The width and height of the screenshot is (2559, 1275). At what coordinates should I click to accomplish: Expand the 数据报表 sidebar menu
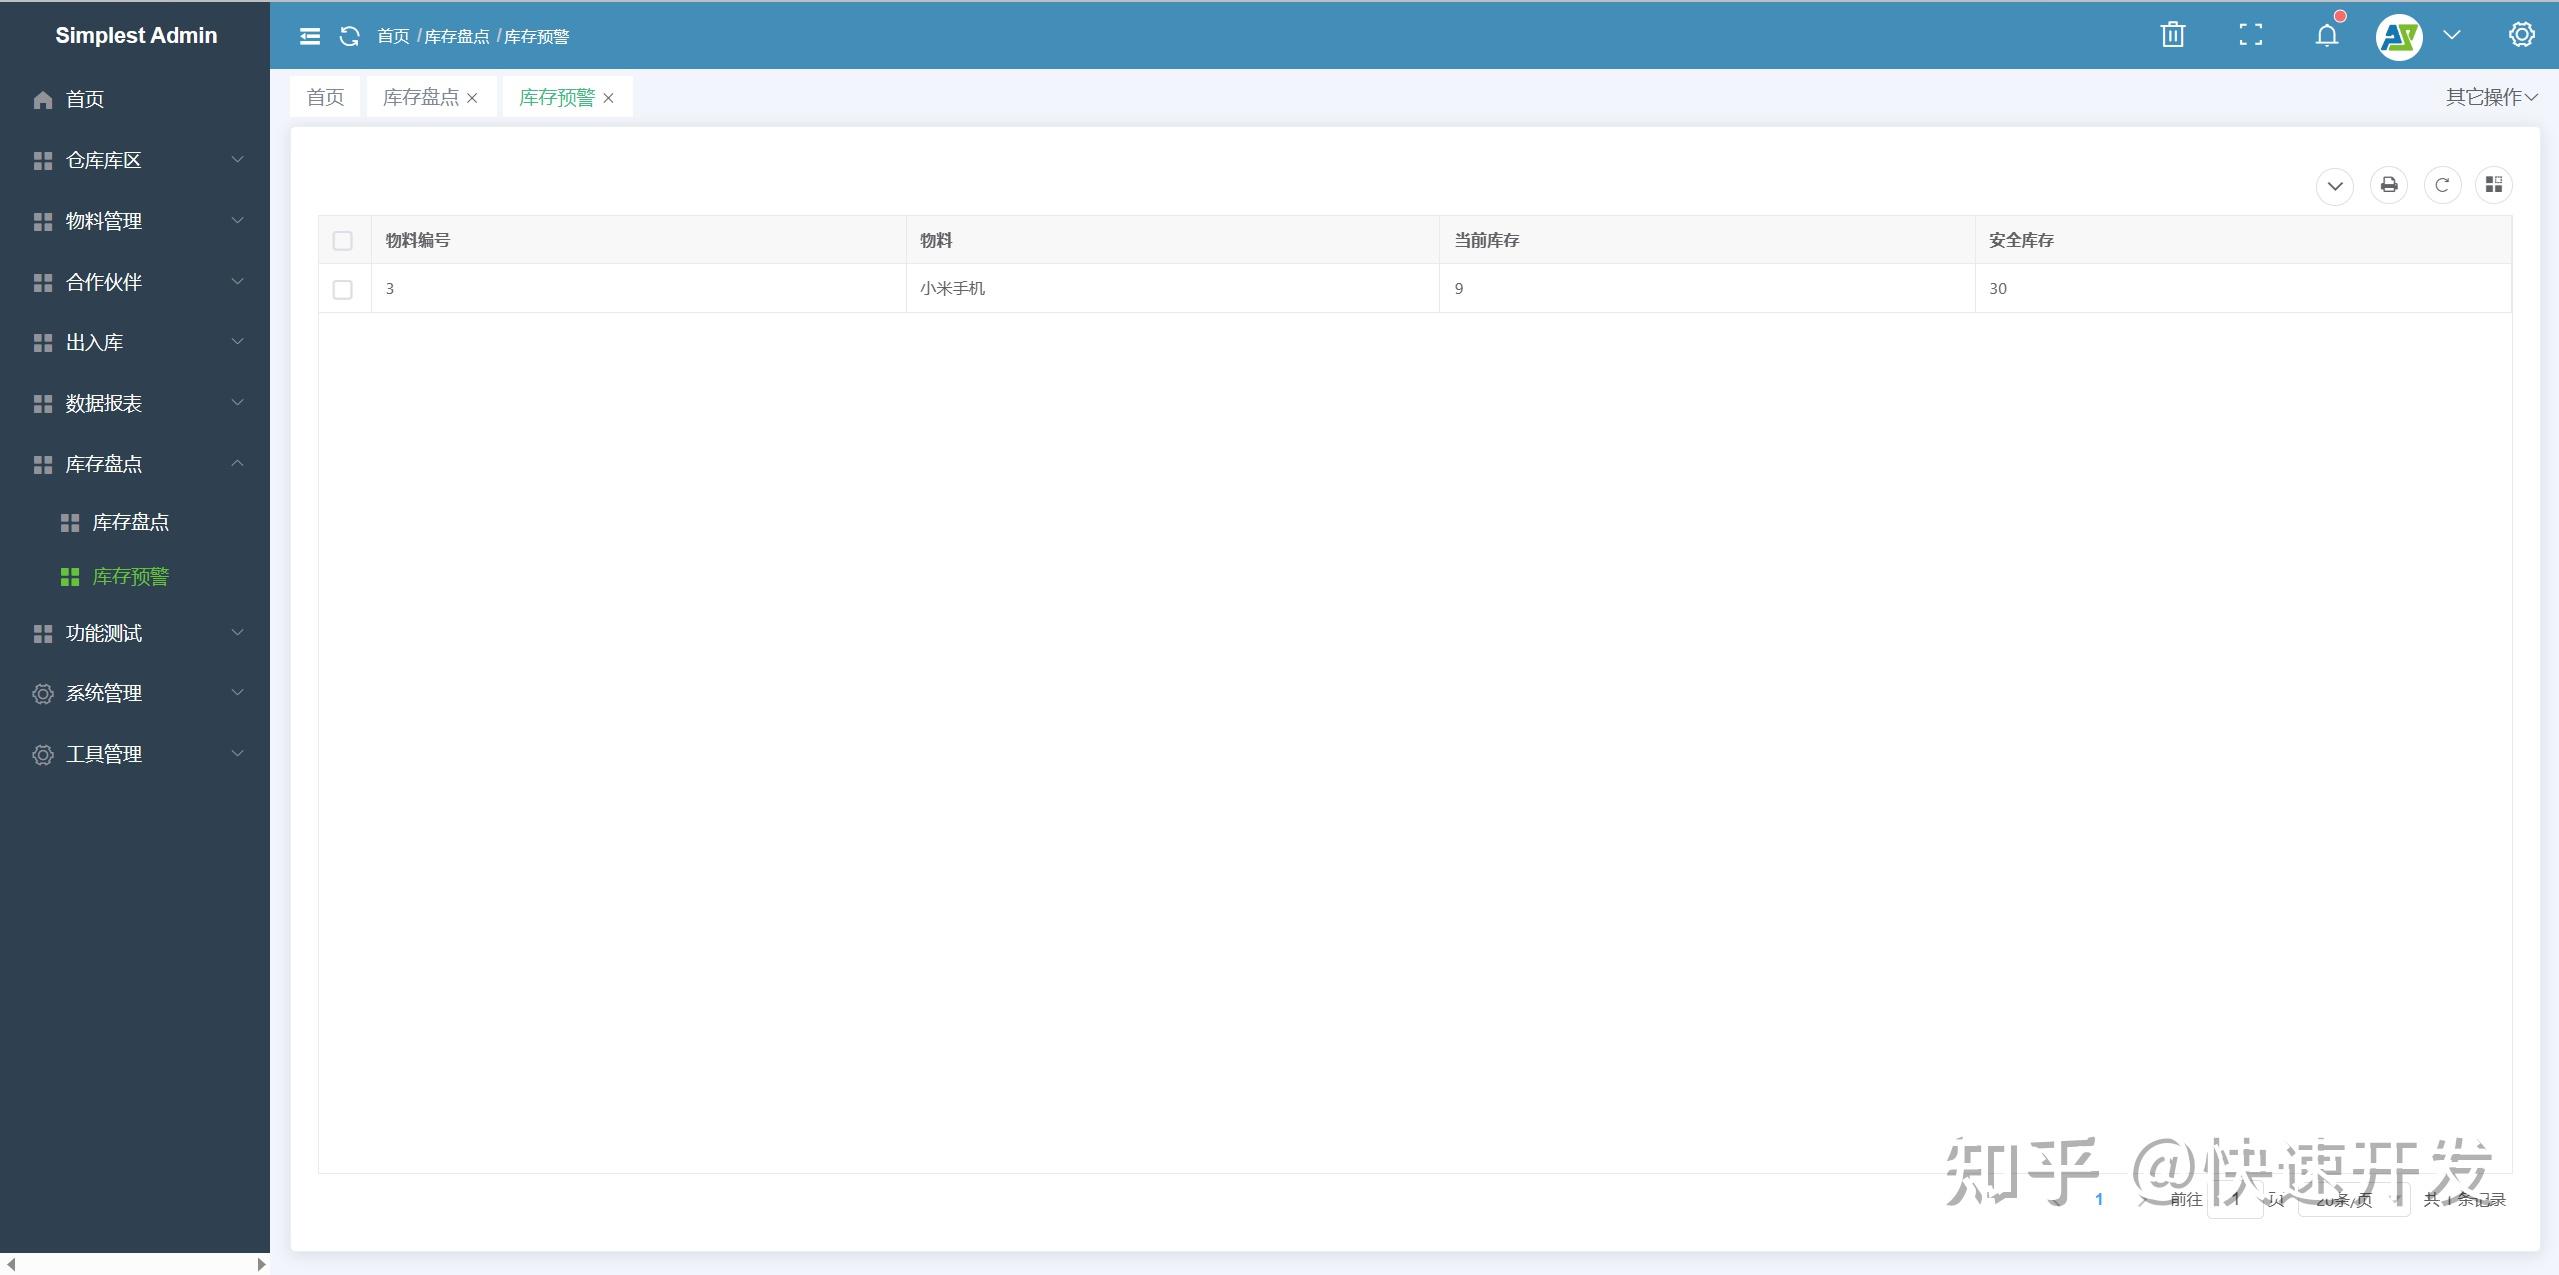tap(135, 403)
